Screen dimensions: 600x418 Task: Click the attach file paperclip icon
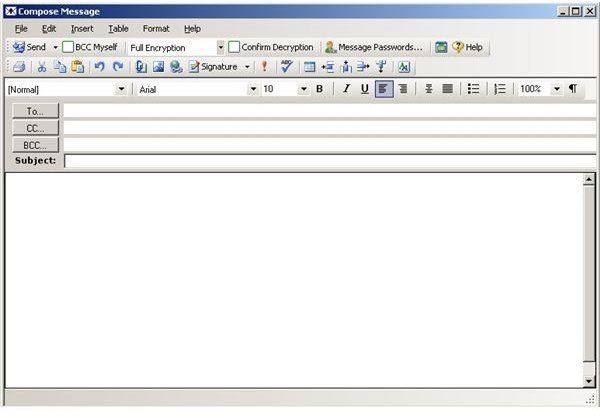click(x=141, y=67)
